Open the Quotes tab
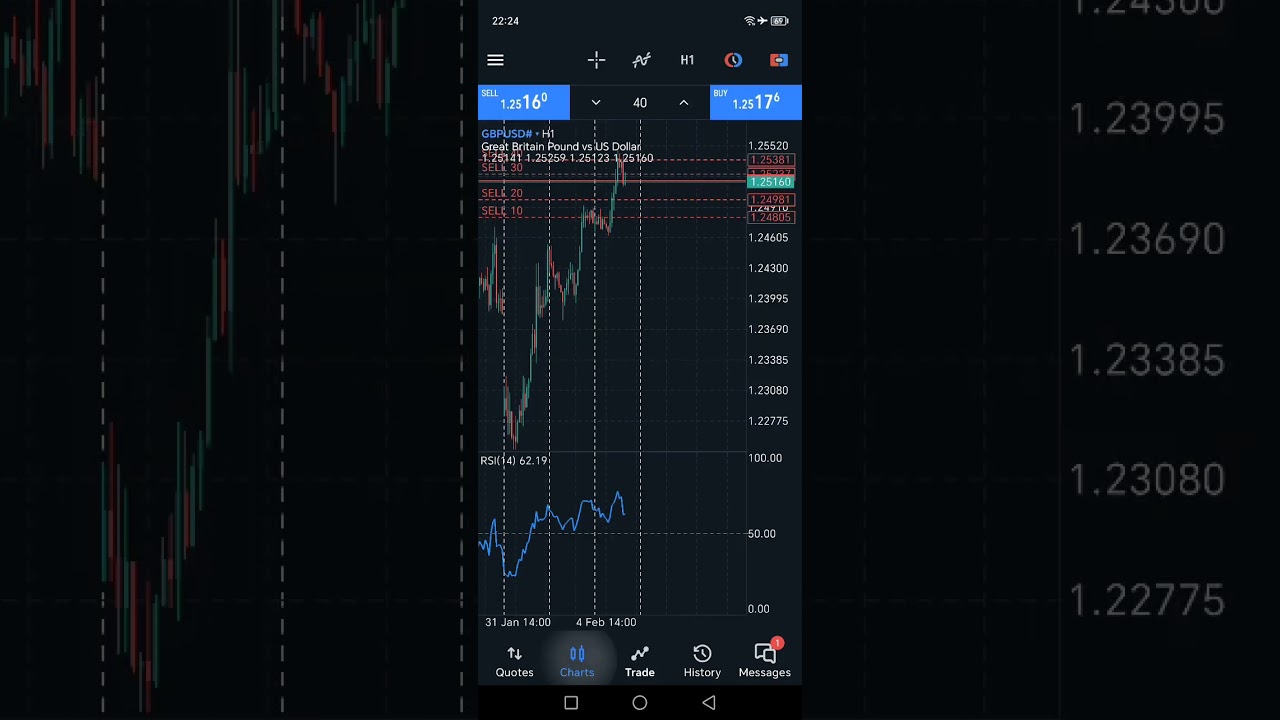This screenshot has height=720, width=1280. click(x=514, y=662)
